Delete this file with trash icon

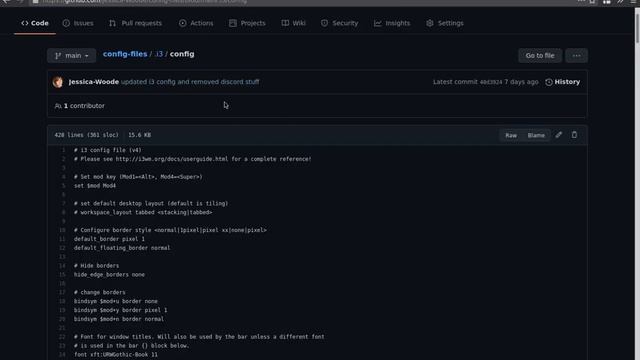[x=574, y=135]
